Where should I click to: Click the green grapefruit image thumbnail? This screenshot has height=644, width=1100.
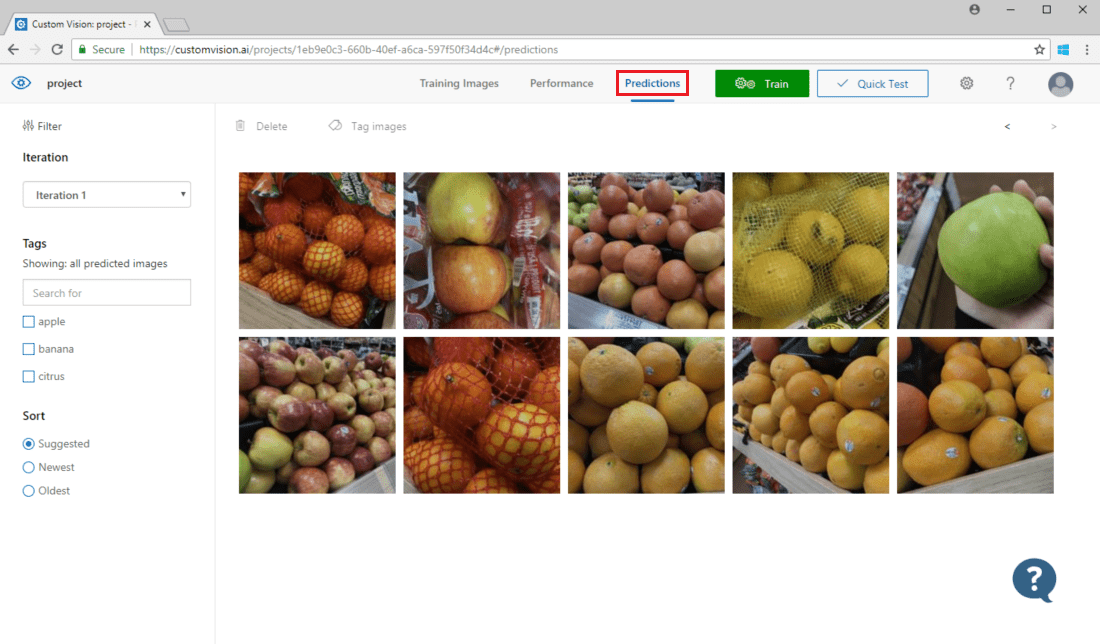click(x=975, y=250)
